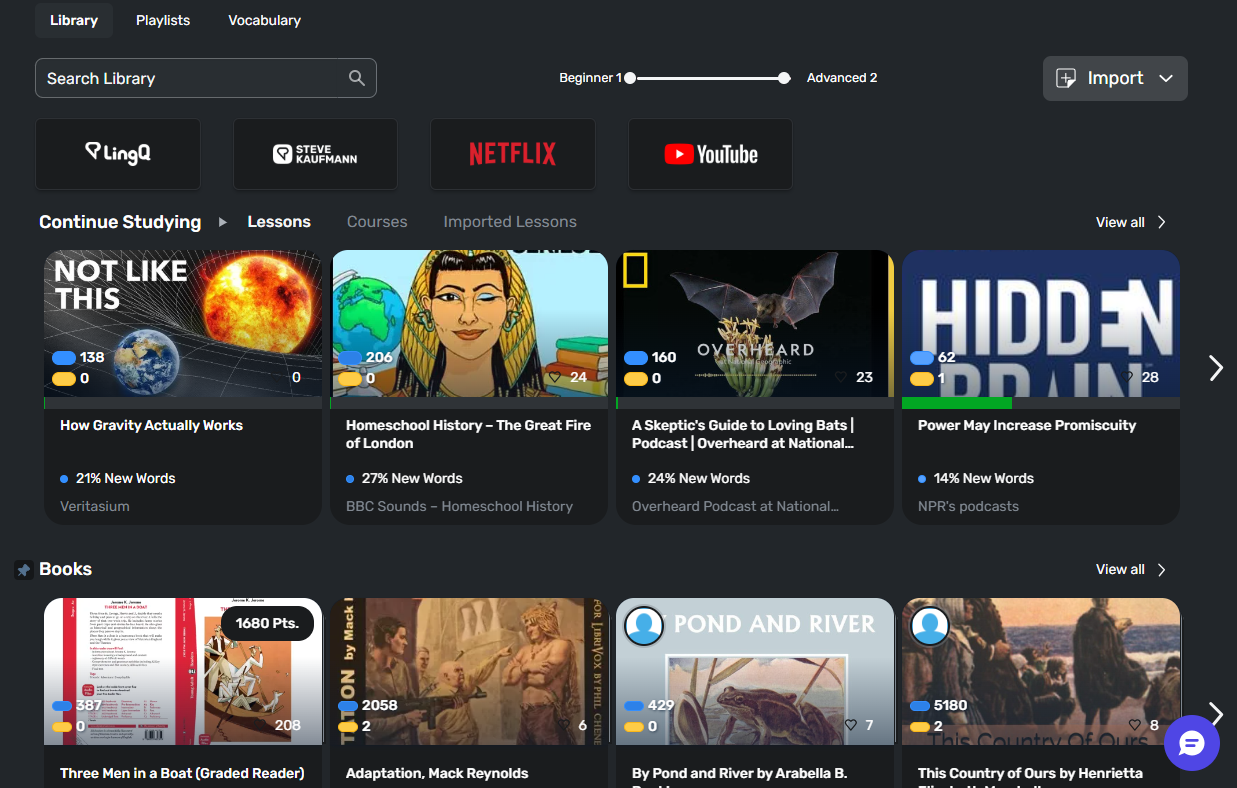Click the Advanced 2 slider handle
Viewport: 1237px width, 788px height.
[784, 78]
